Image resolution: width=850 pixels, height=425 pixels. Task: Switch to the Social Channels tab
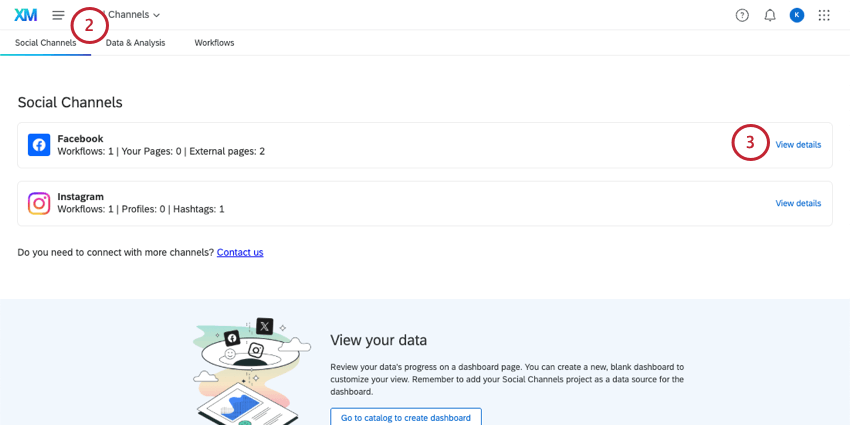pyautogui.click(x=45, y=43)
